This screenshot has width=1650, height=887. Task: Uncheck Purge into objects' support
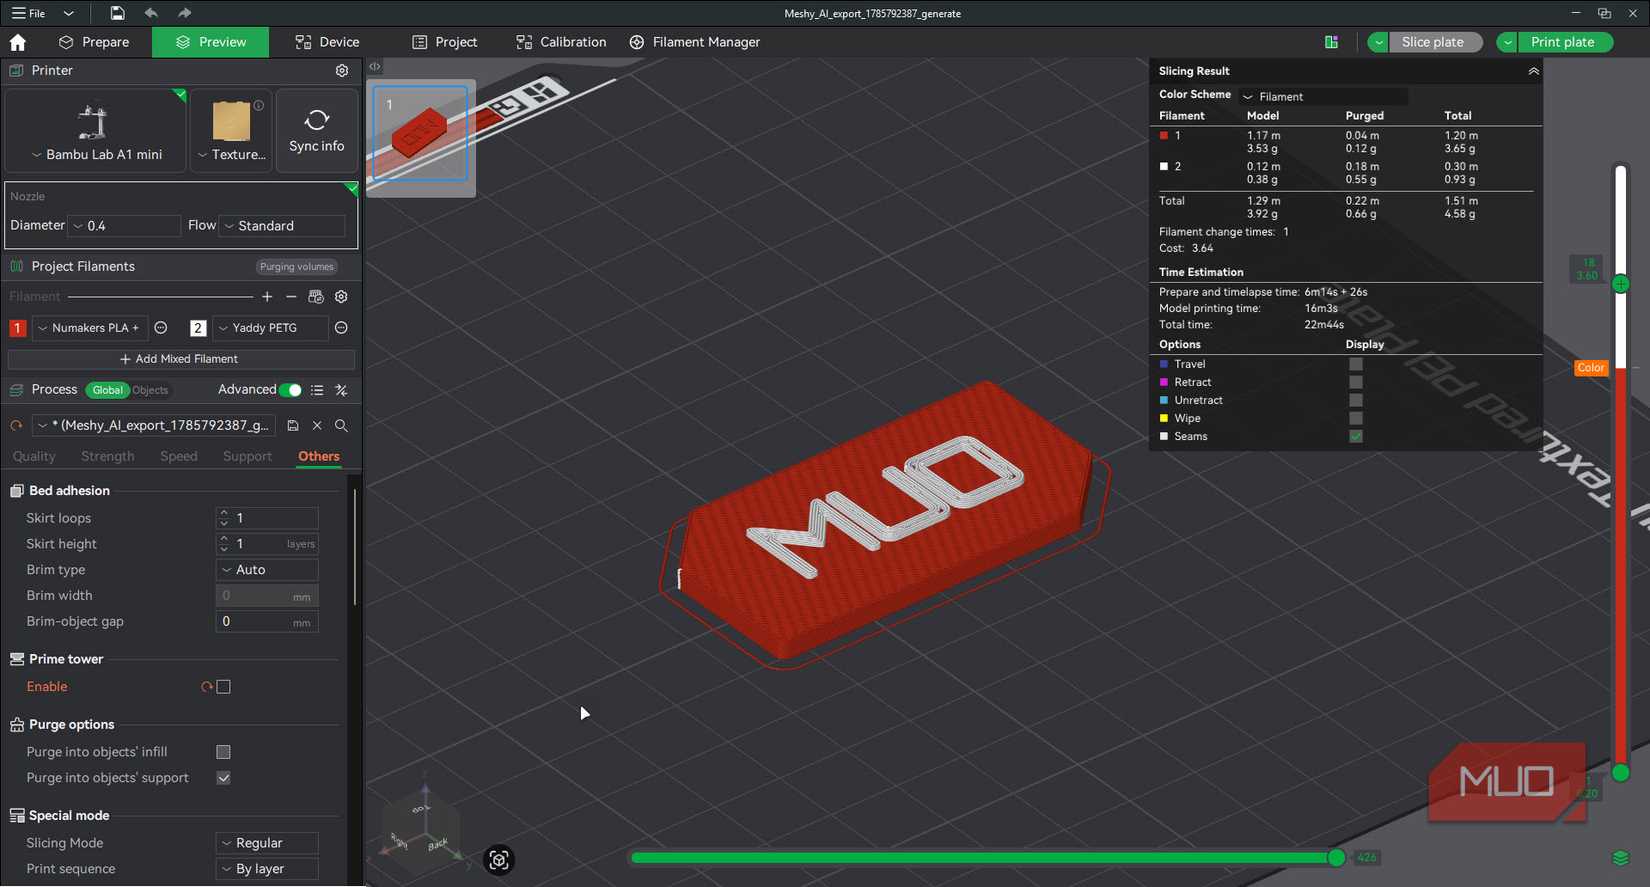tap(224, 778)
